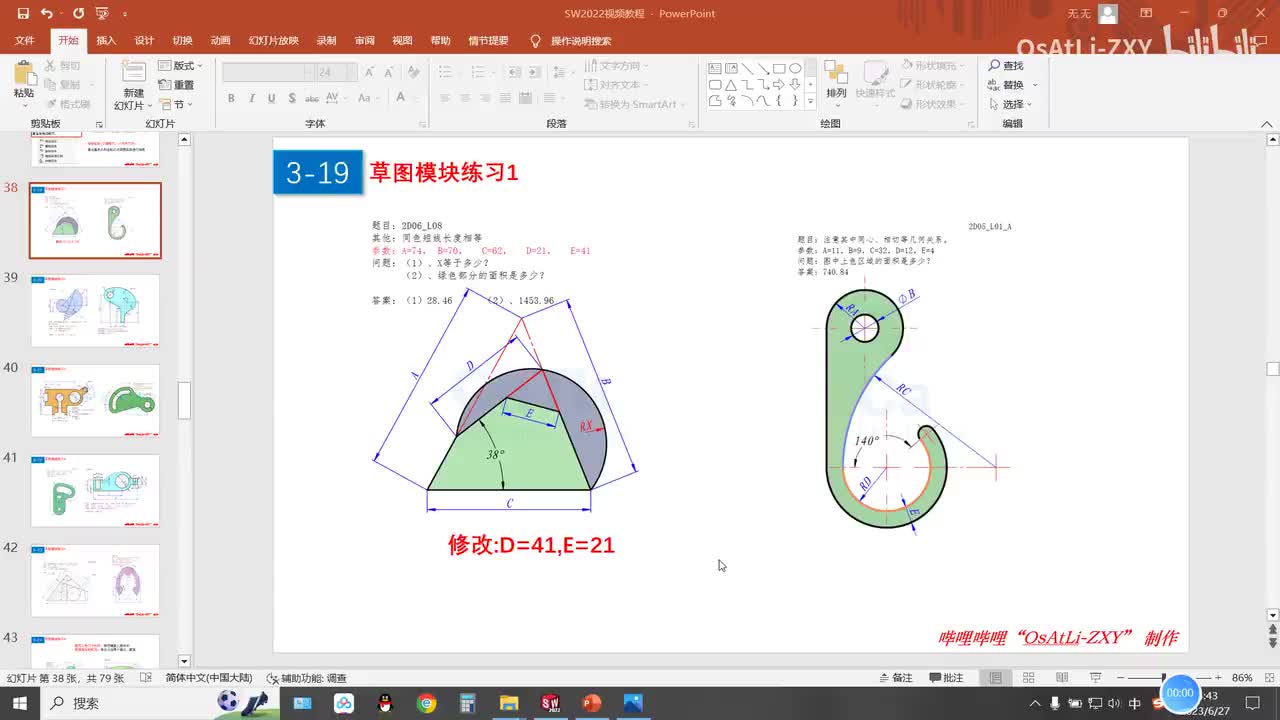Open Google Chrome from the taskbar
1280x720 pixels.
point(427,703)
